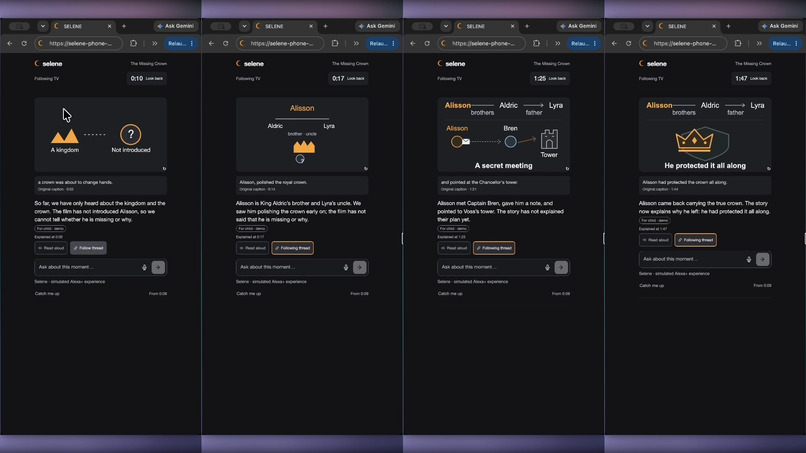
Task: Open extensions in the 0:10 window
Action: tap(134, 44)
